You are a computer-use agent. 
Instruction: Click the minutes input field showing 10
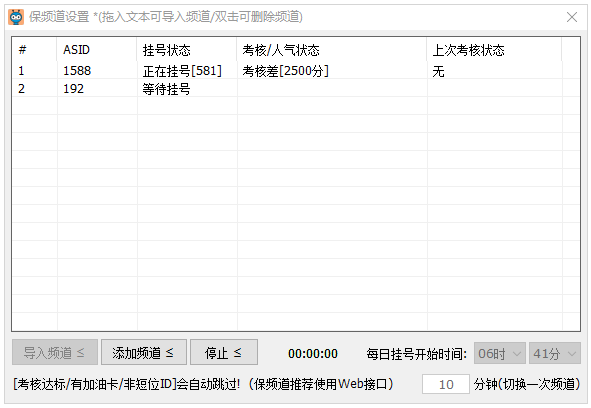(x=446, y=384)
